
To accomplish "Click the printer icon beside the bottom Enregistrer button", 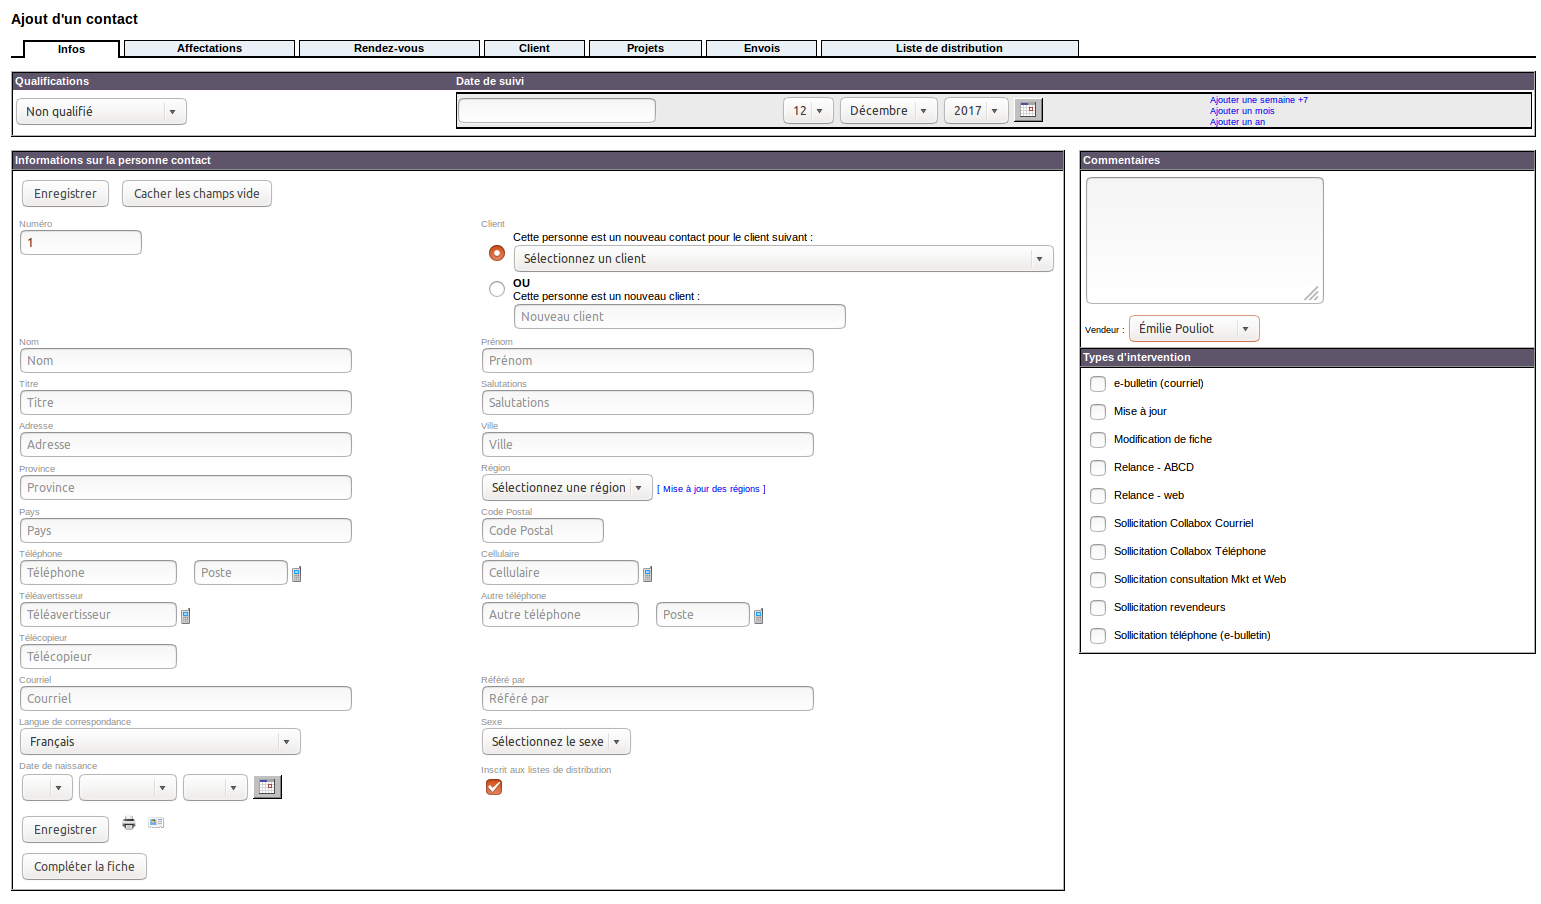I will point(129,823).
